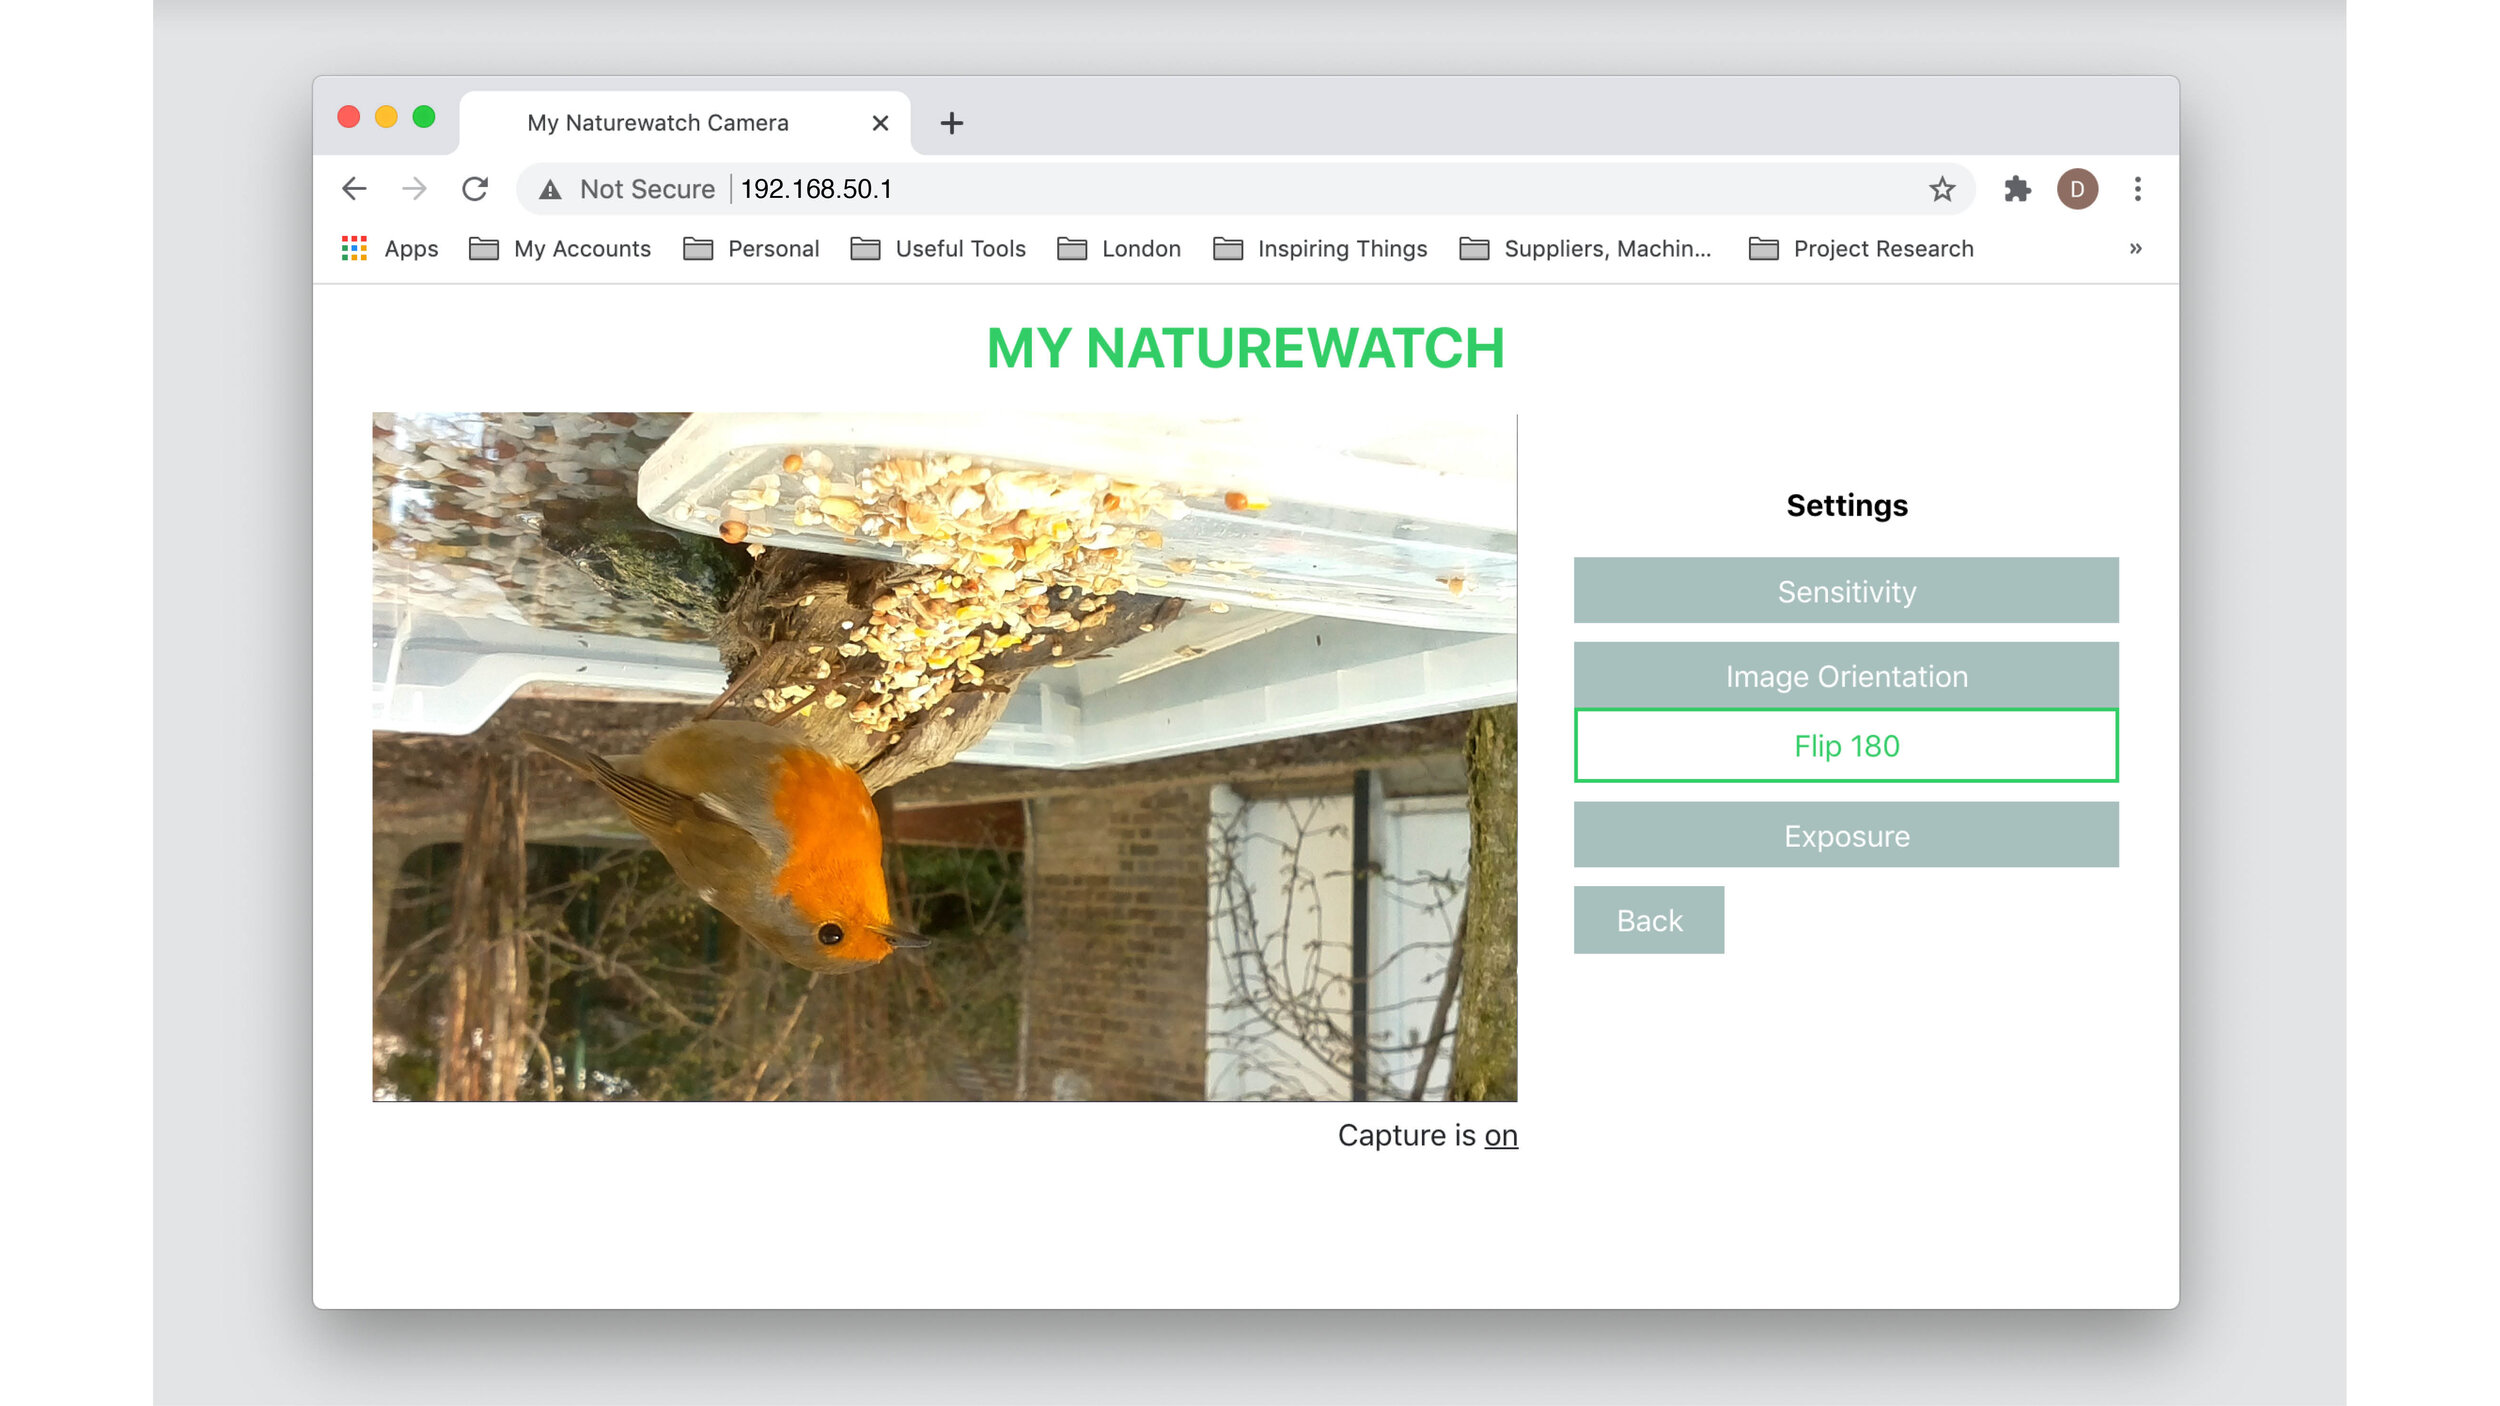Click the Back button
This screenshot has height=1406, width=2500.
(1649, 920)
